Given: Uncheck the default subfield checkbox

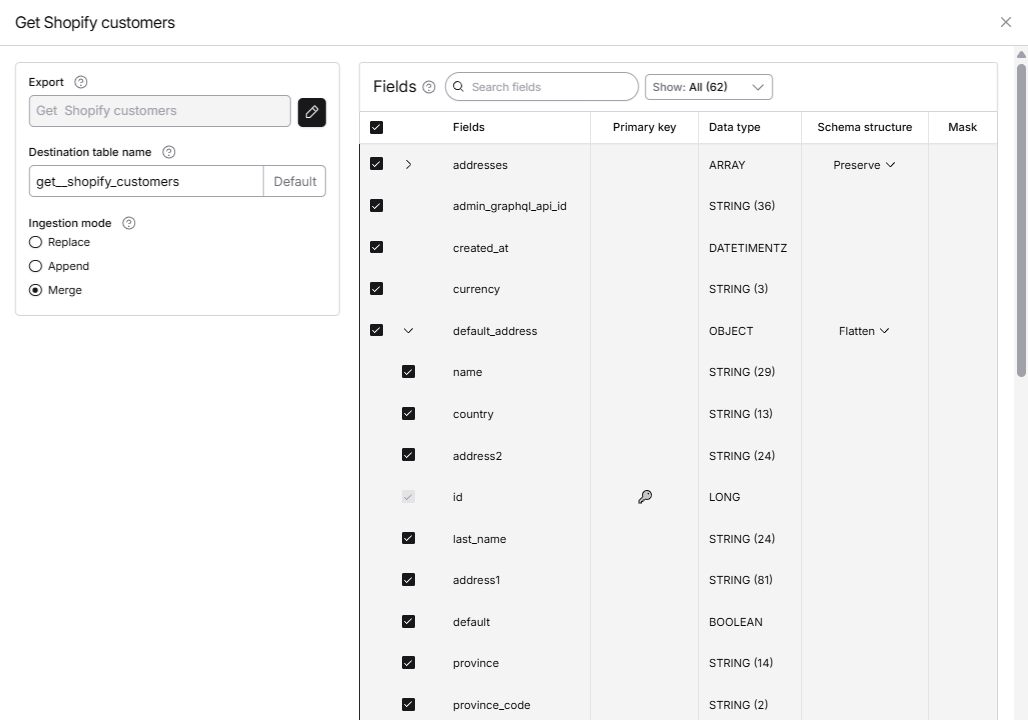Looking at the screenshot, I should pos(408,622).
